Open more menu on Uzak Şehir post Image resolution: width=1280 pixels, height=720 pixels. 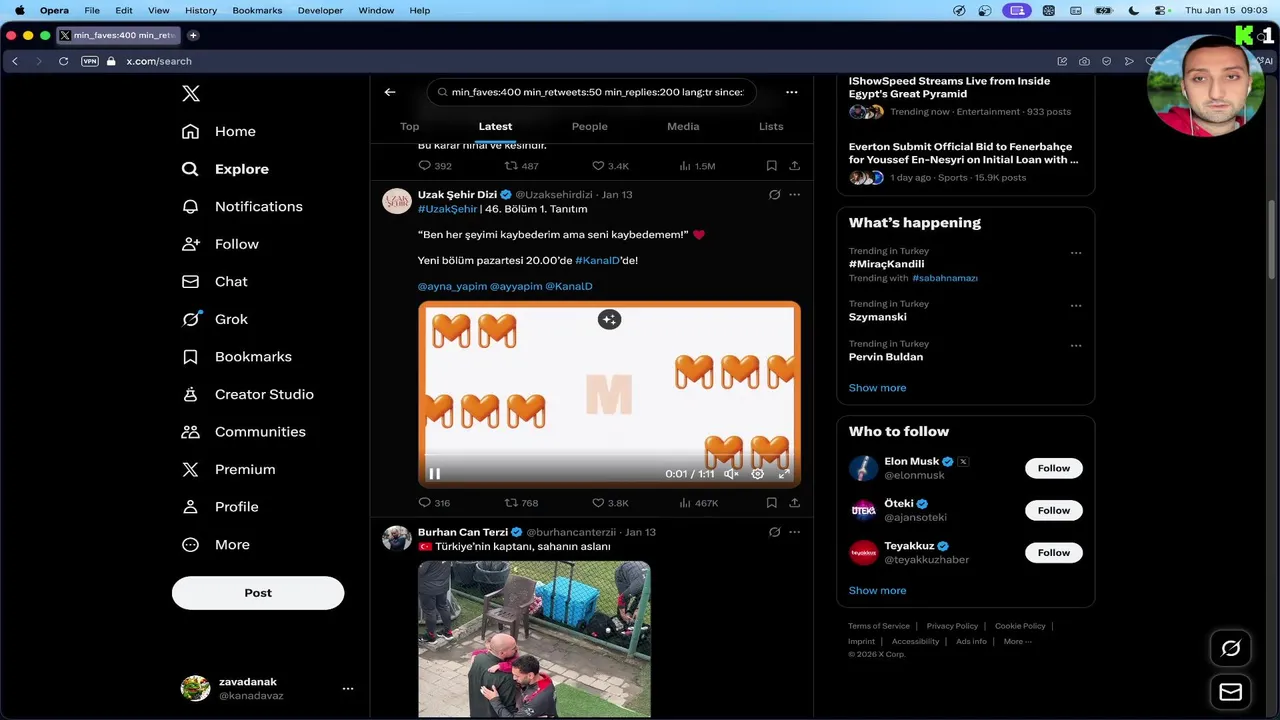pos(794,195)
